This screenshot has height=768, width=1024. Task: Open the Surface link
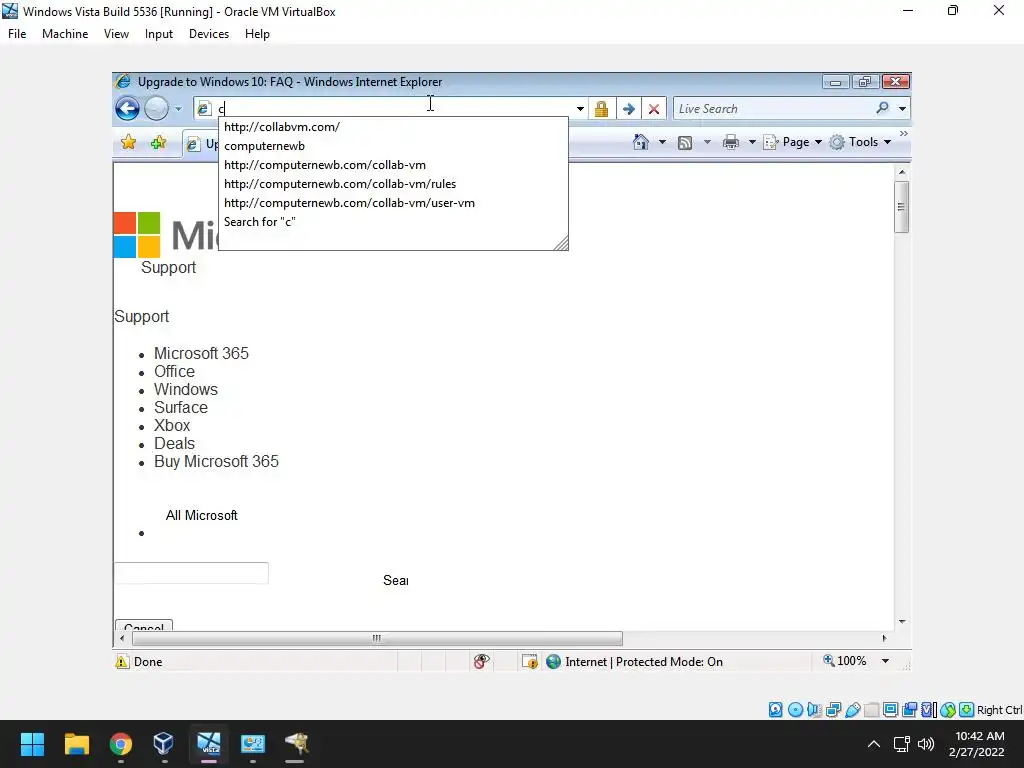point(181,408)
